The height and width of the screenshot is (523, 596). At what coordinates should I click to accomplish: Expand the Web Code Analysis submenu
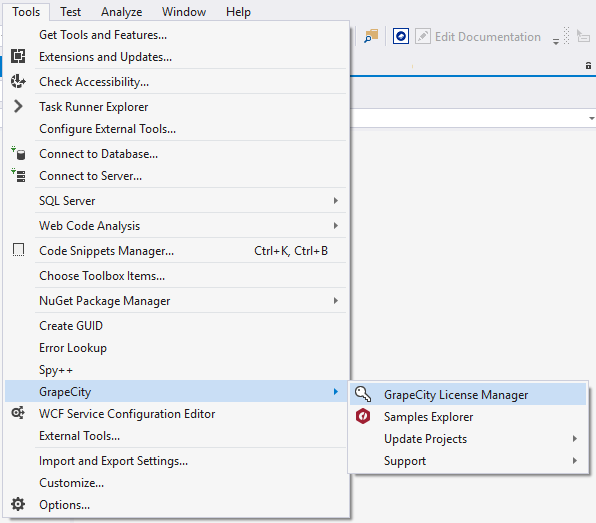coord(335,225)
